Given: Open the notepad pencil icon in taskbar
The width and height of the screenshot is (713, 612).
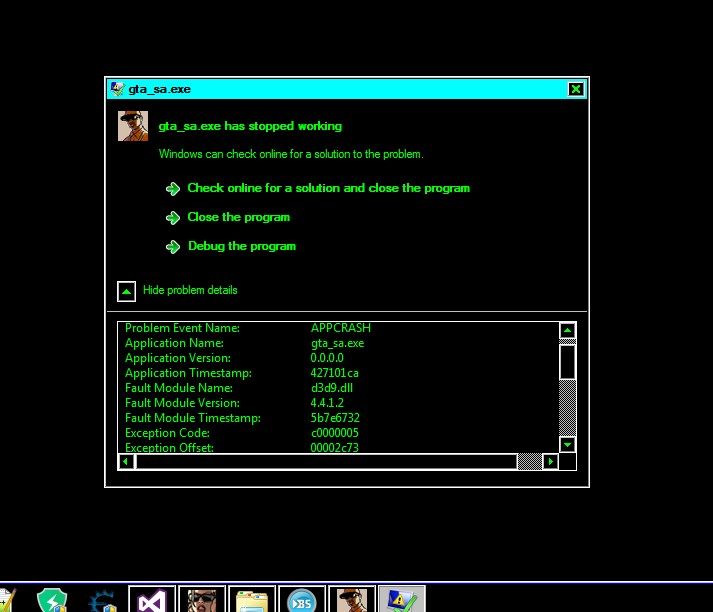Looking at the screenshot, I should pyautogui.click(x=8, y=600).
